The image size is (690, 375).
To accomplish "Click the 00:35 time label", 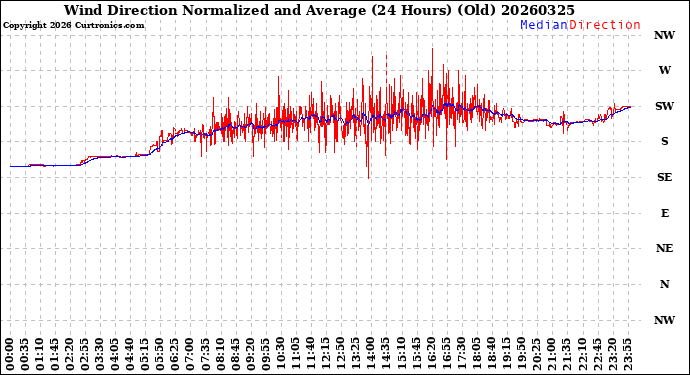I will (25, 354).
